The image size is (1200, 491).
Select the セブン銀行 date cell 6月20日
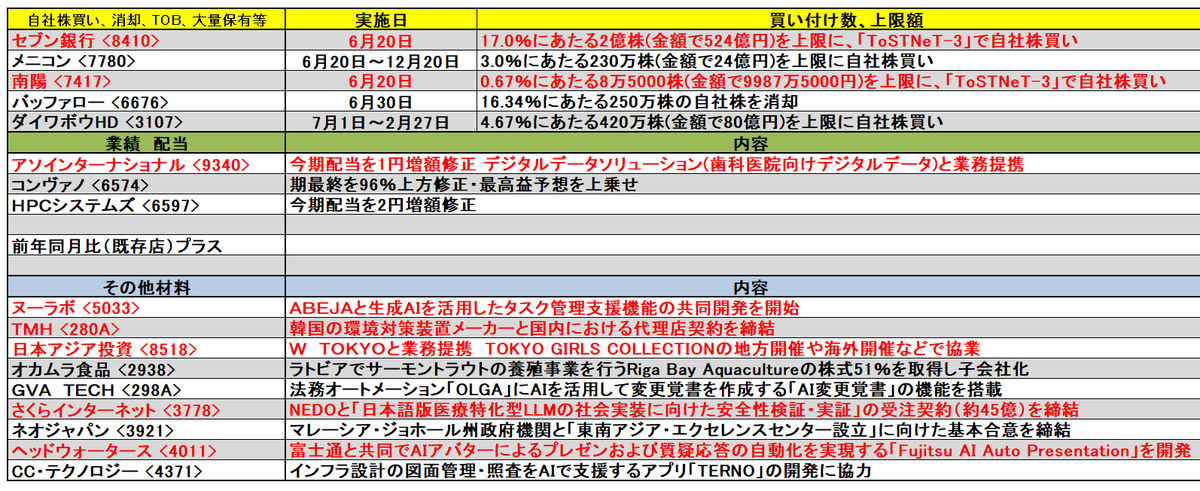[x=381, y=41]
